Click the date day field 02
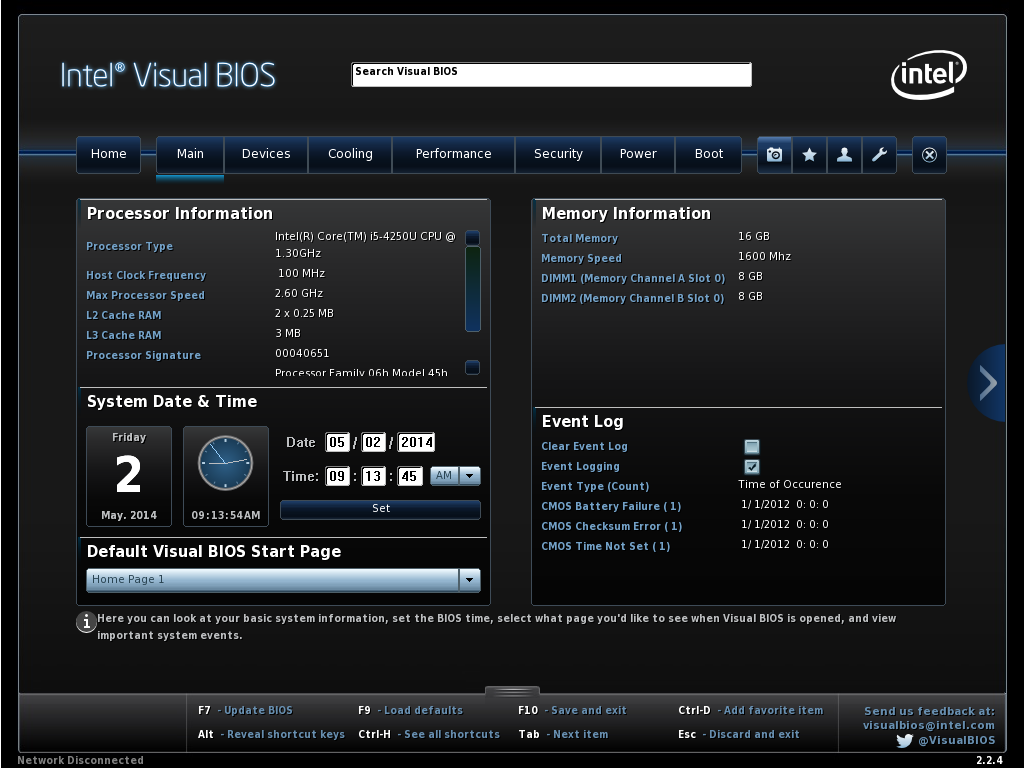 373,443
